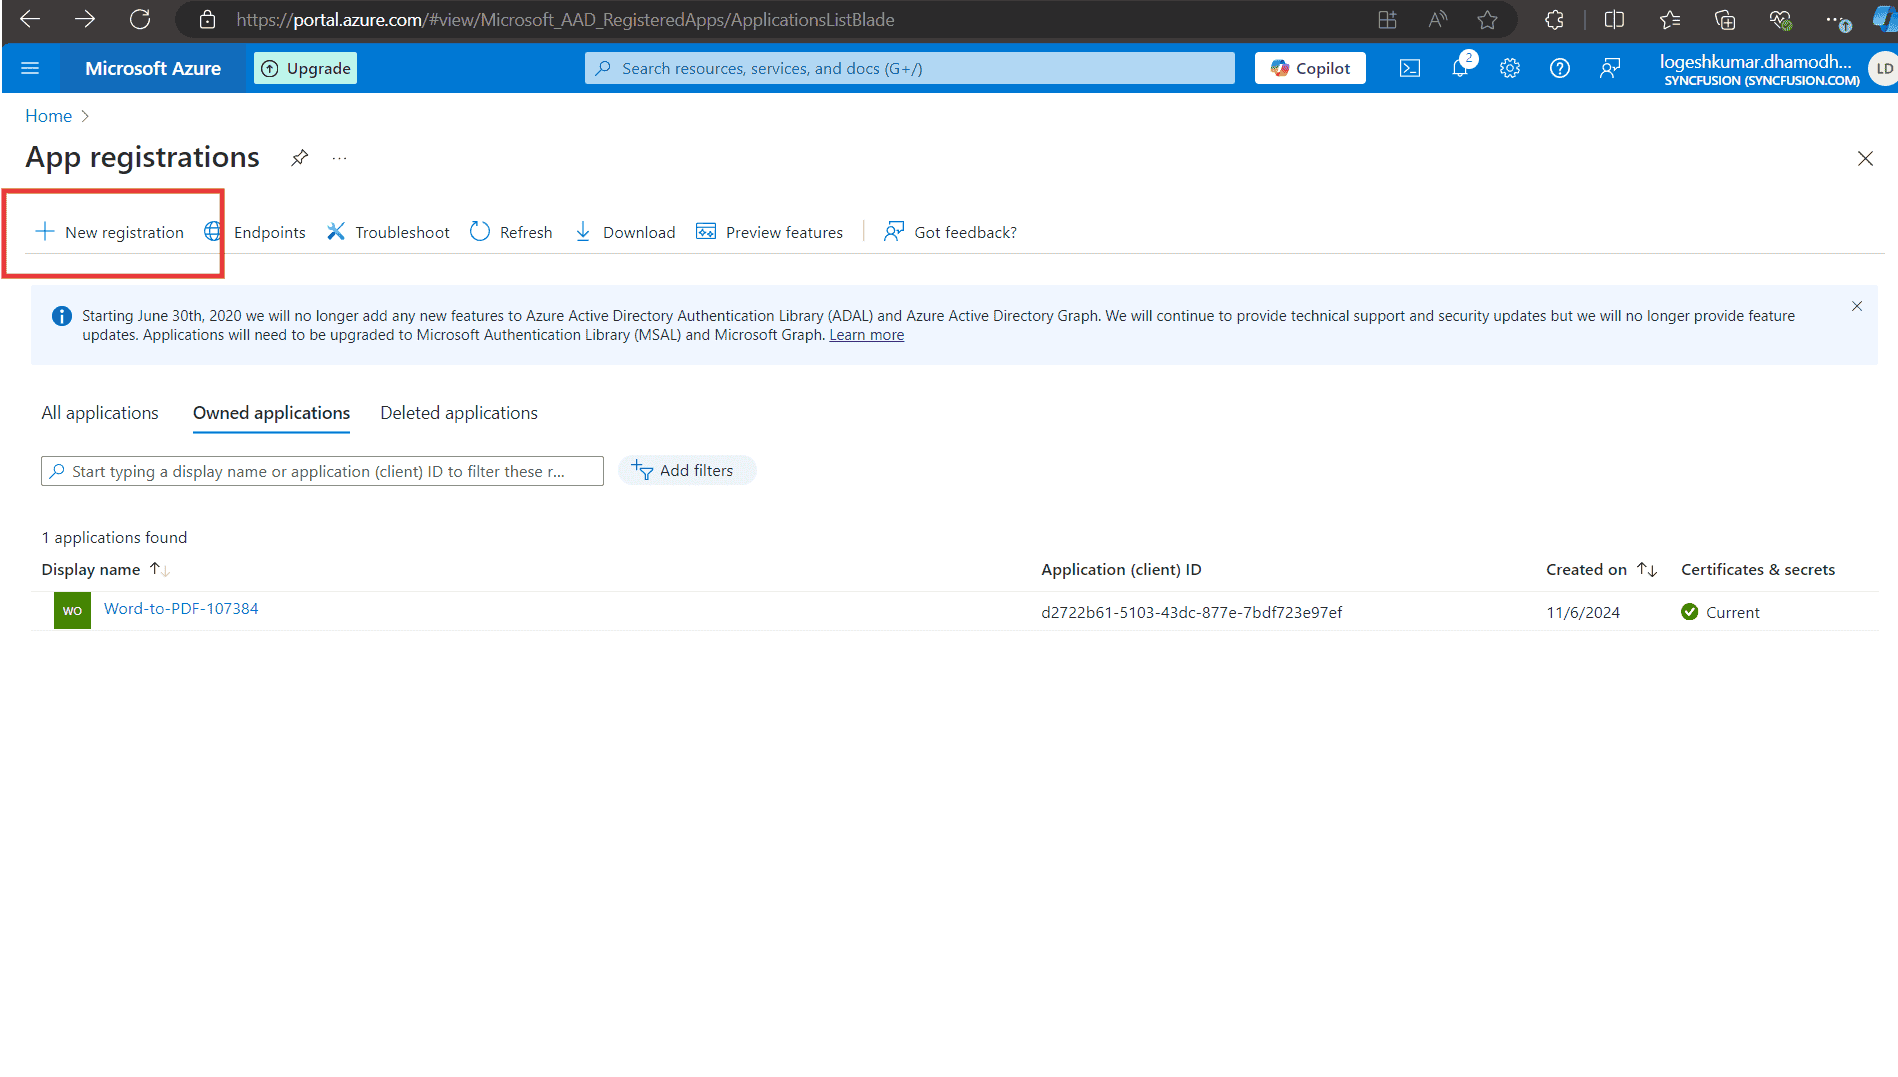Open the feedback person icon in top bar
The image size is (1898, 1077).
pos(1610,68)
